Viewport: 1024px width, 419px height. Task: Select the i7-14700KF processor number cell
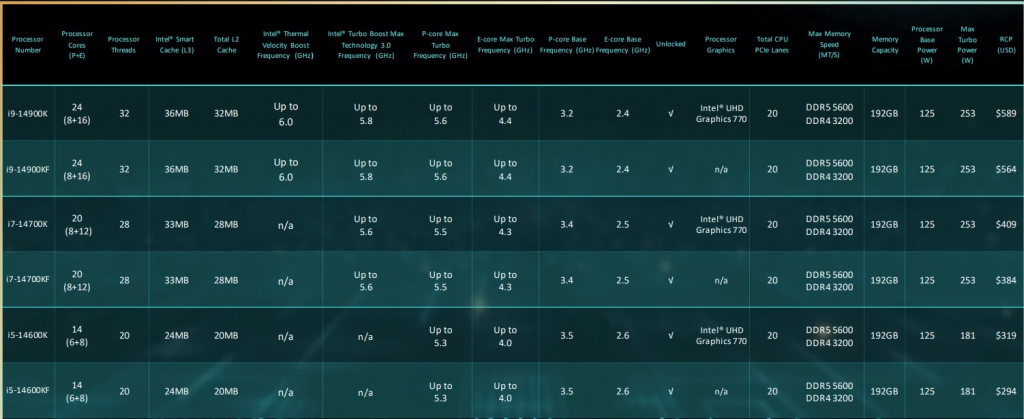(x=27, y=280)
